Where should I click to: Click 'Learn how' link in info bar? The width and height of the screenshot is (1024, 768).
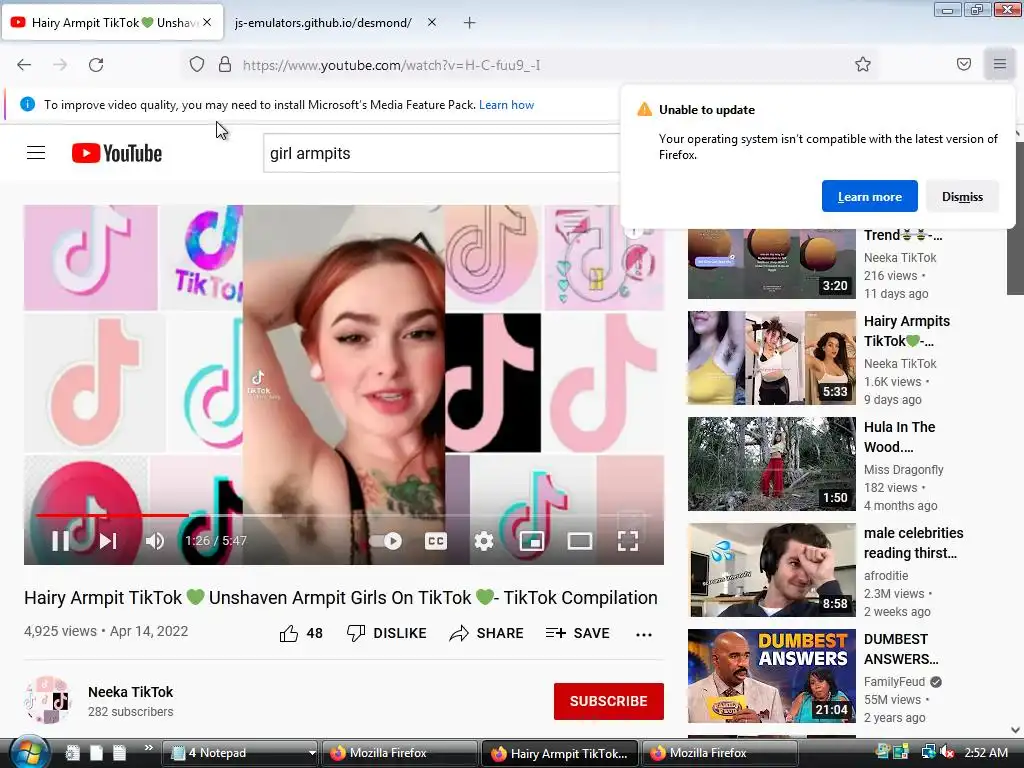pyautogui.click(x=506, y=104)
